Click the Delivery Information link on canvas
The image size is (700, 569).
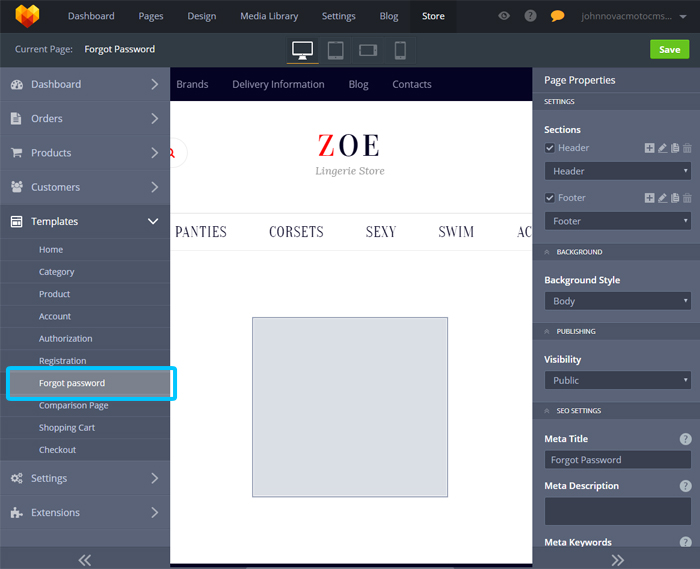(x=278, y=84)
